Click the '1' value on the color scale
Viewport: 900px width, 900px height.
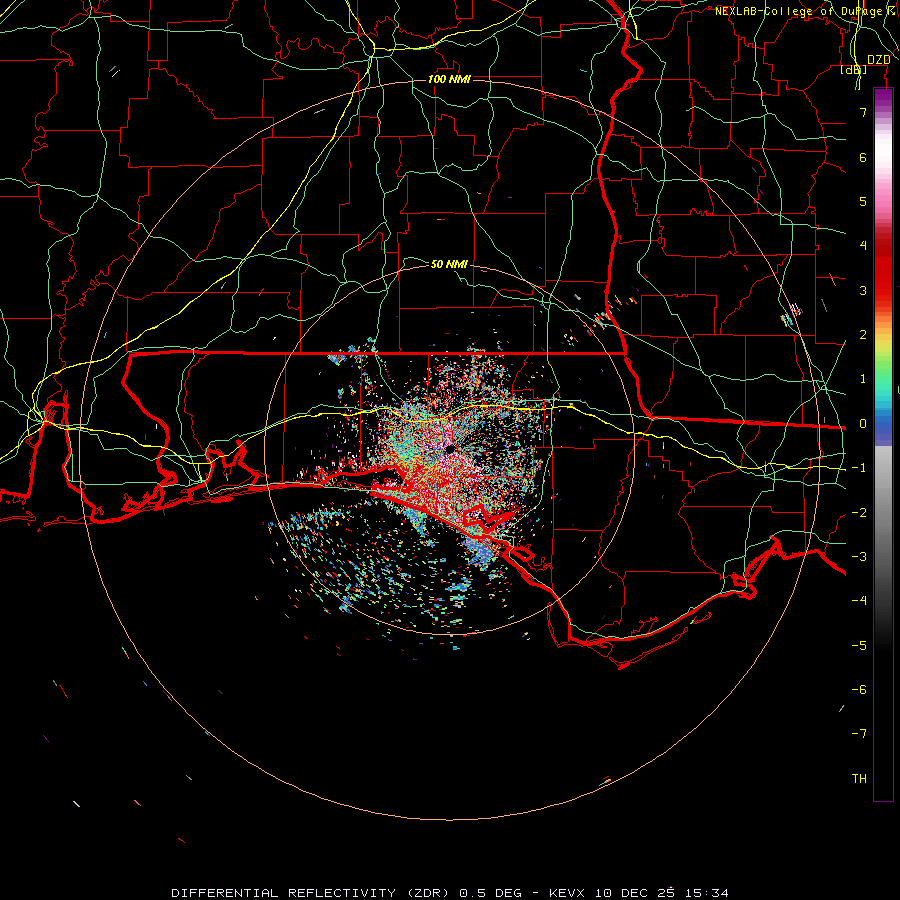coord(863,379)
